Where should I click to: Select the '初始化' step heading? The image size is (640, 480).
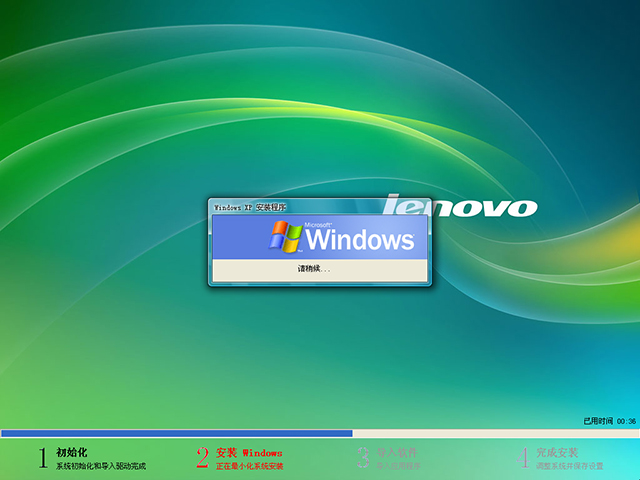[72, 452]
